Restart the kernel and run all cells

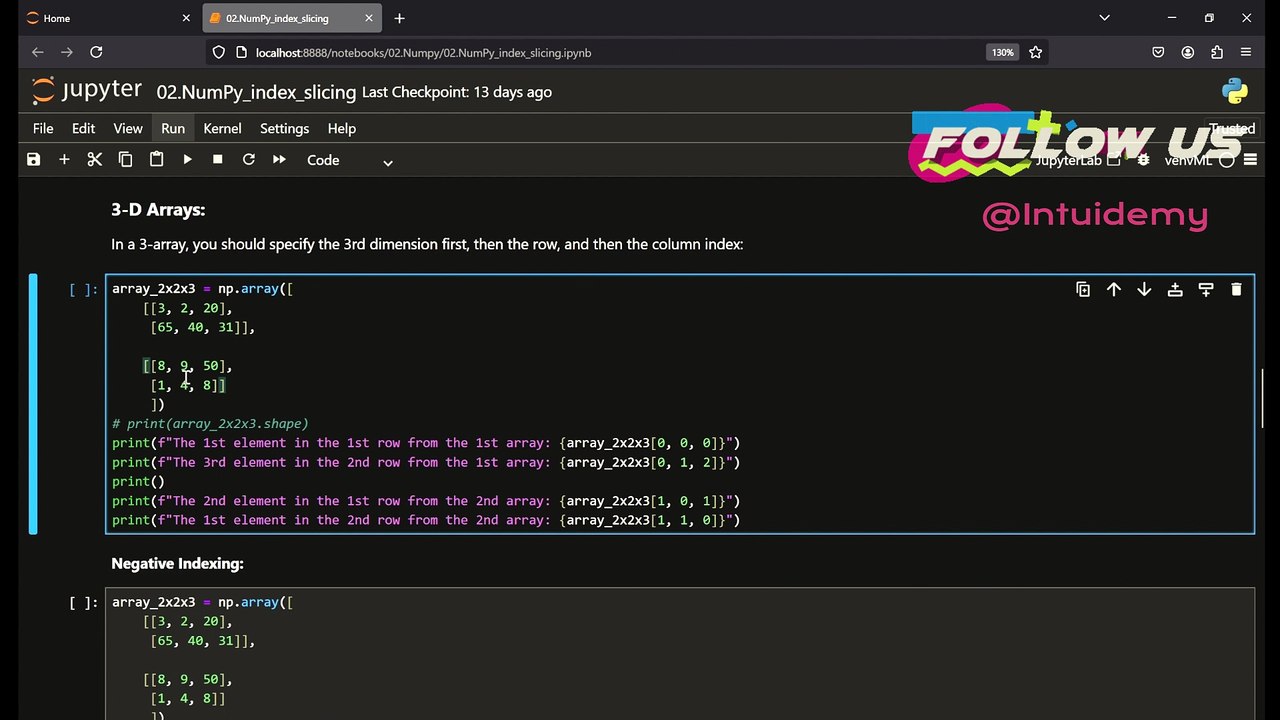tap(279, 160)
